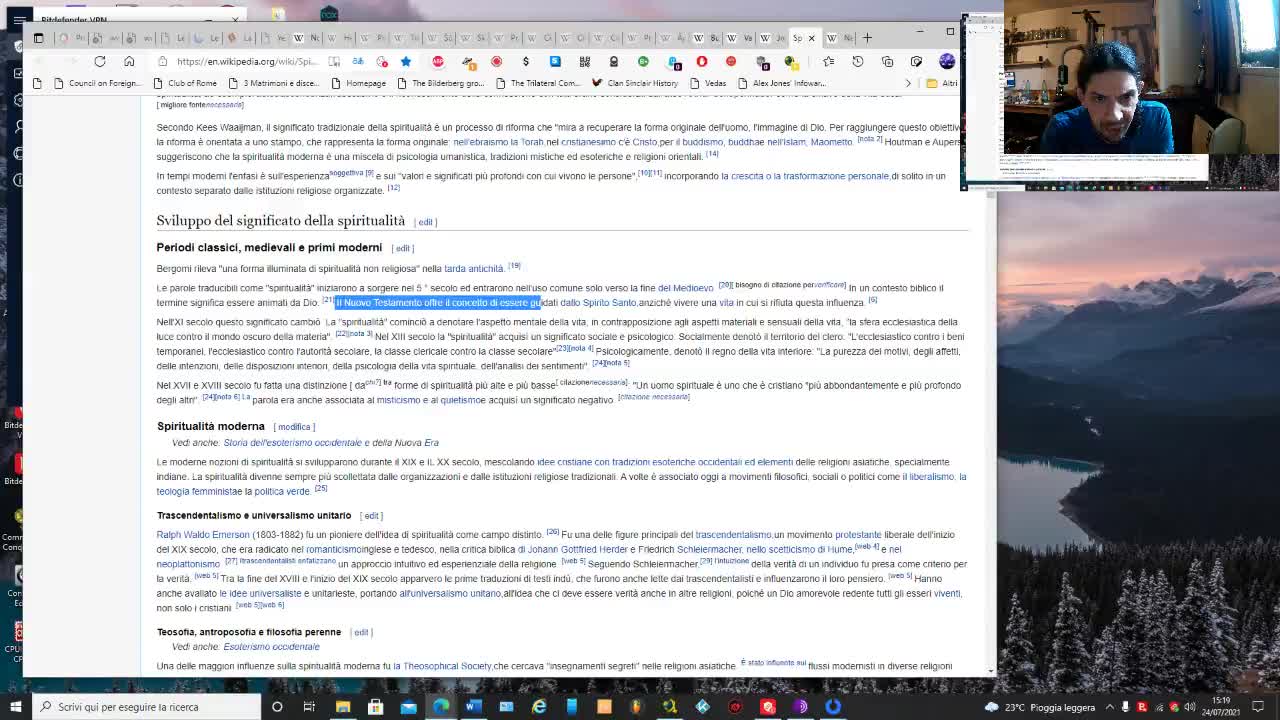Open The Trilateral Com bookmark

click(537, 83)
